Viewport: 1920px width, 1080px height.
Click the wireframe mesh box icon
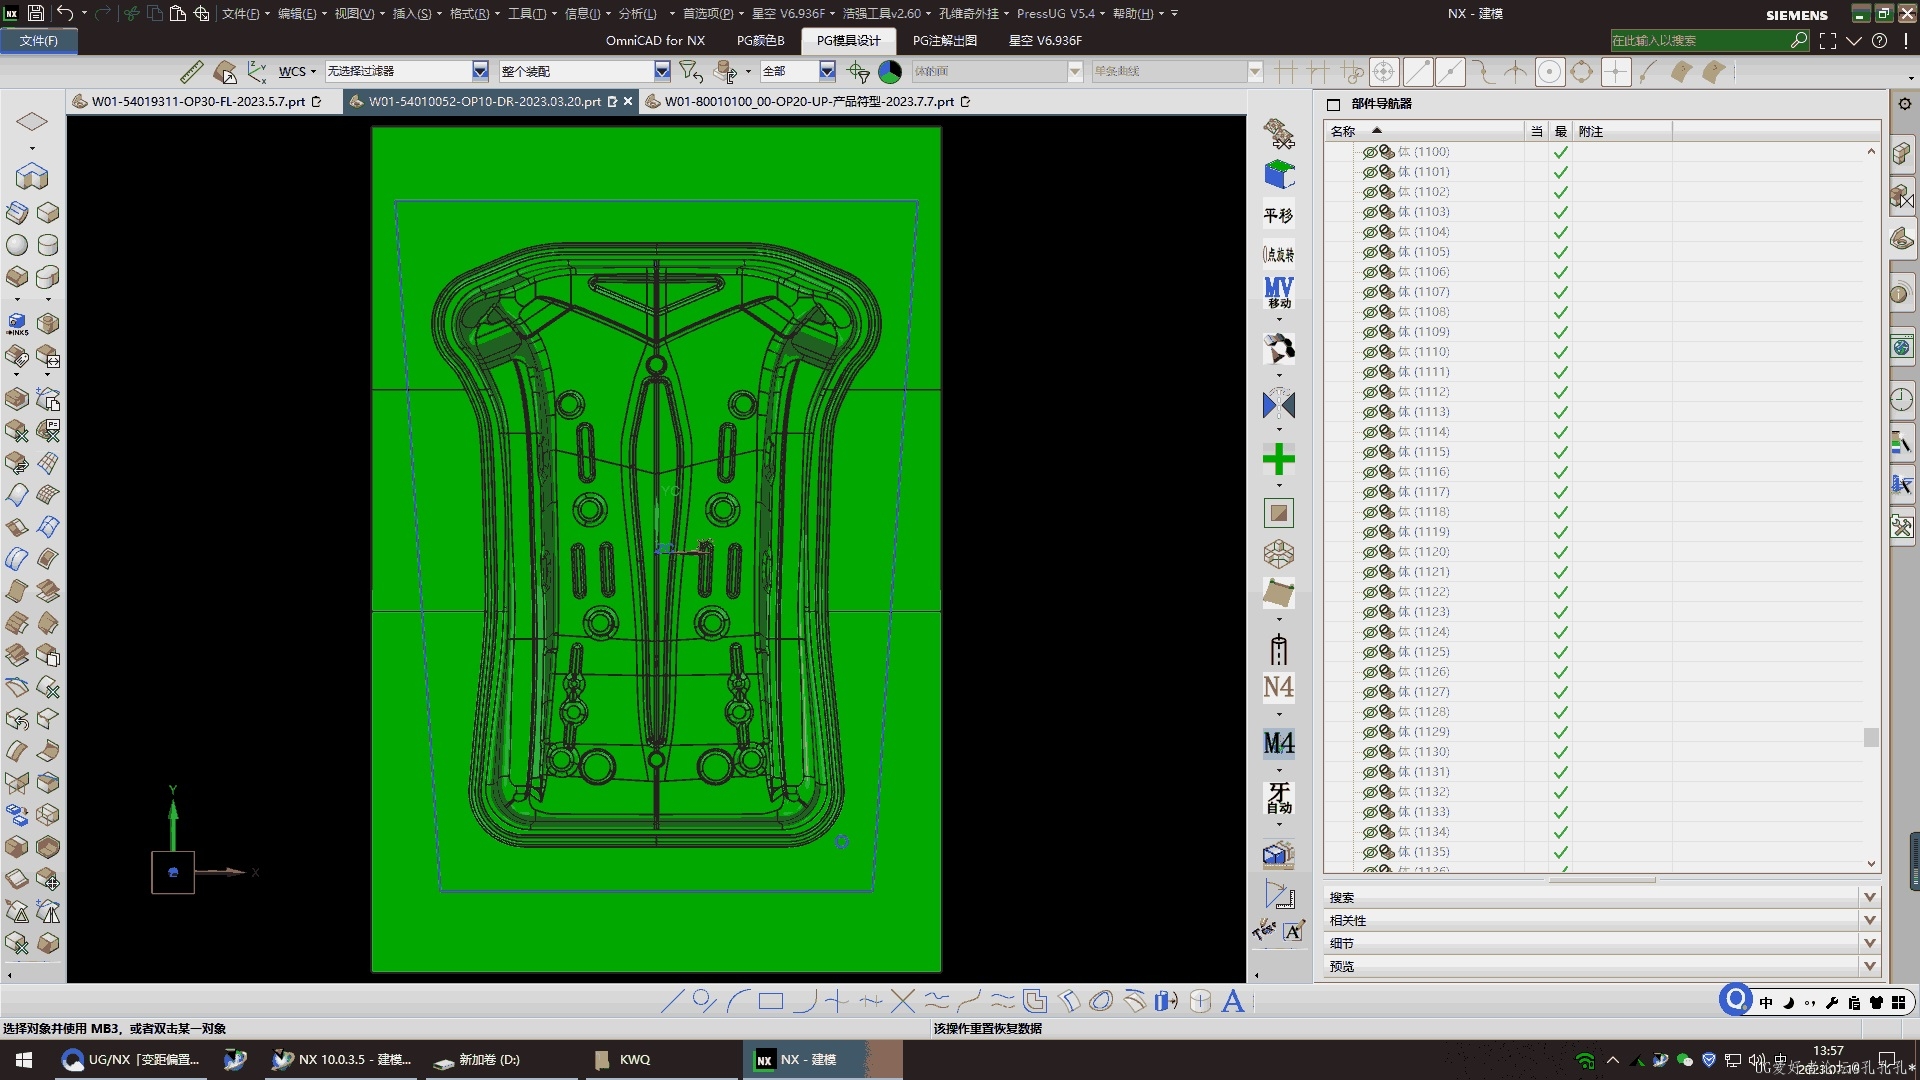click(x=1278, y=553)
